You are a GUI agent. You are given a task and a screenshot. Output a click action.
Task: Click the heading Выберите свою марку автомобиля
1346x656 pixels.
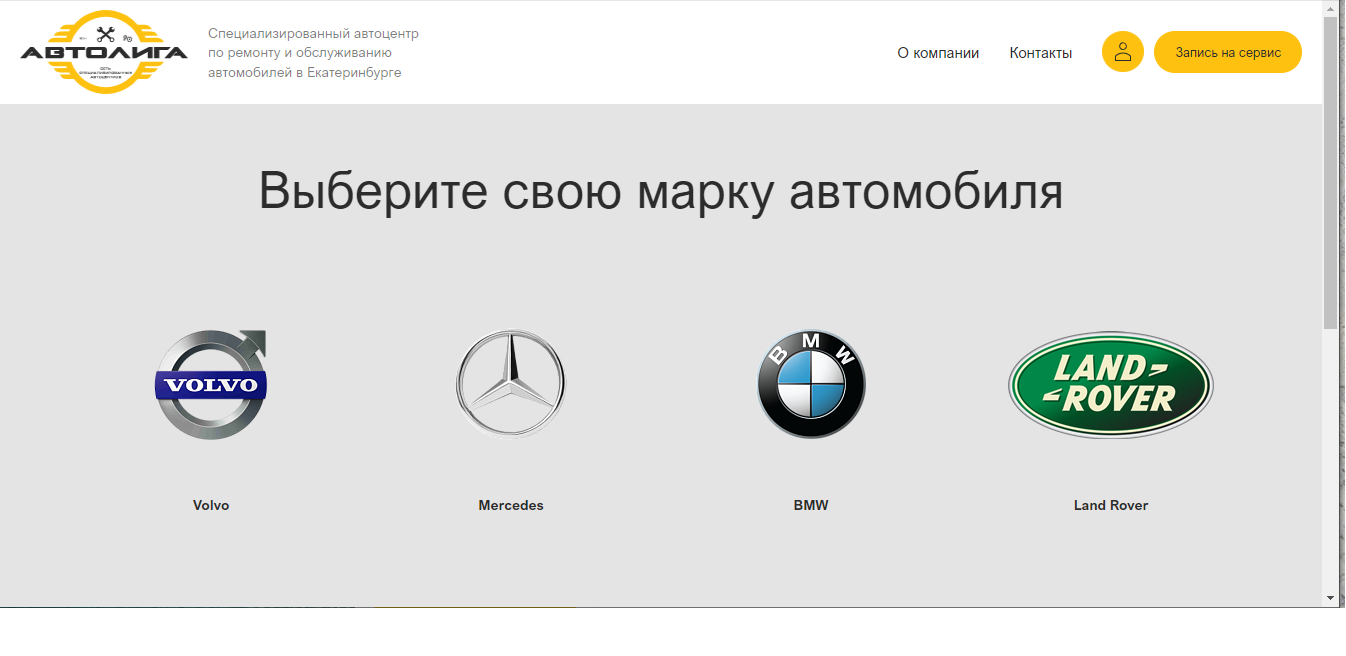coord(661,190)
